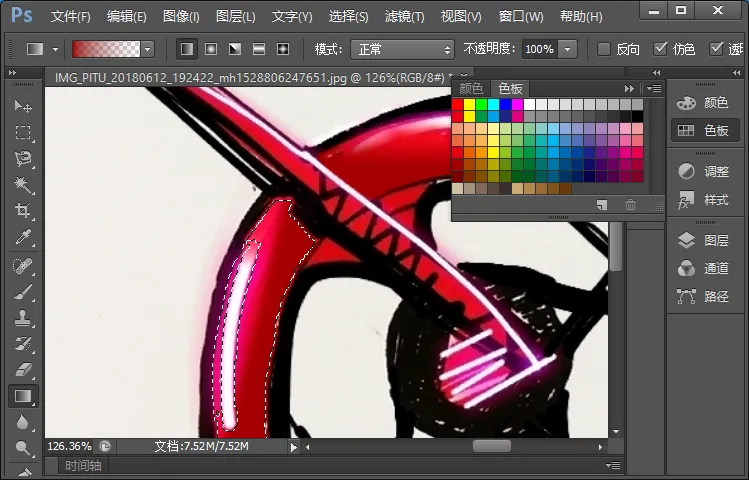Image resolution: width=749 pixels, height=480 pixels.
Task: Open the 编辑(E) menu
Action: coord(126,17)
